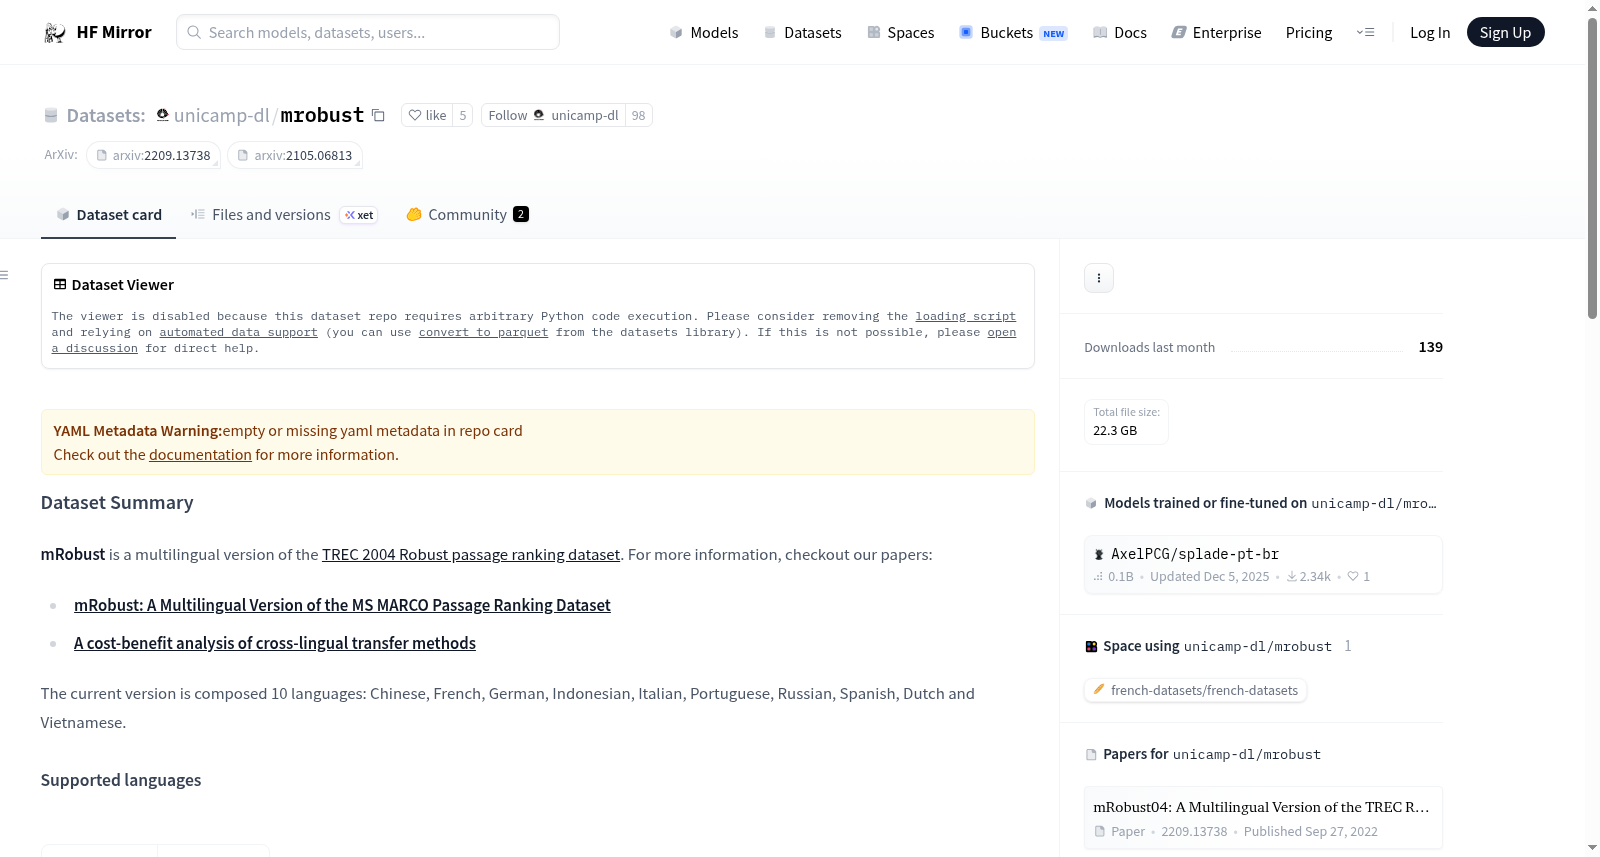This screenshot has width=1600, height=857.
Task: Click the Dataset Viewer heading
Action: 122,285
